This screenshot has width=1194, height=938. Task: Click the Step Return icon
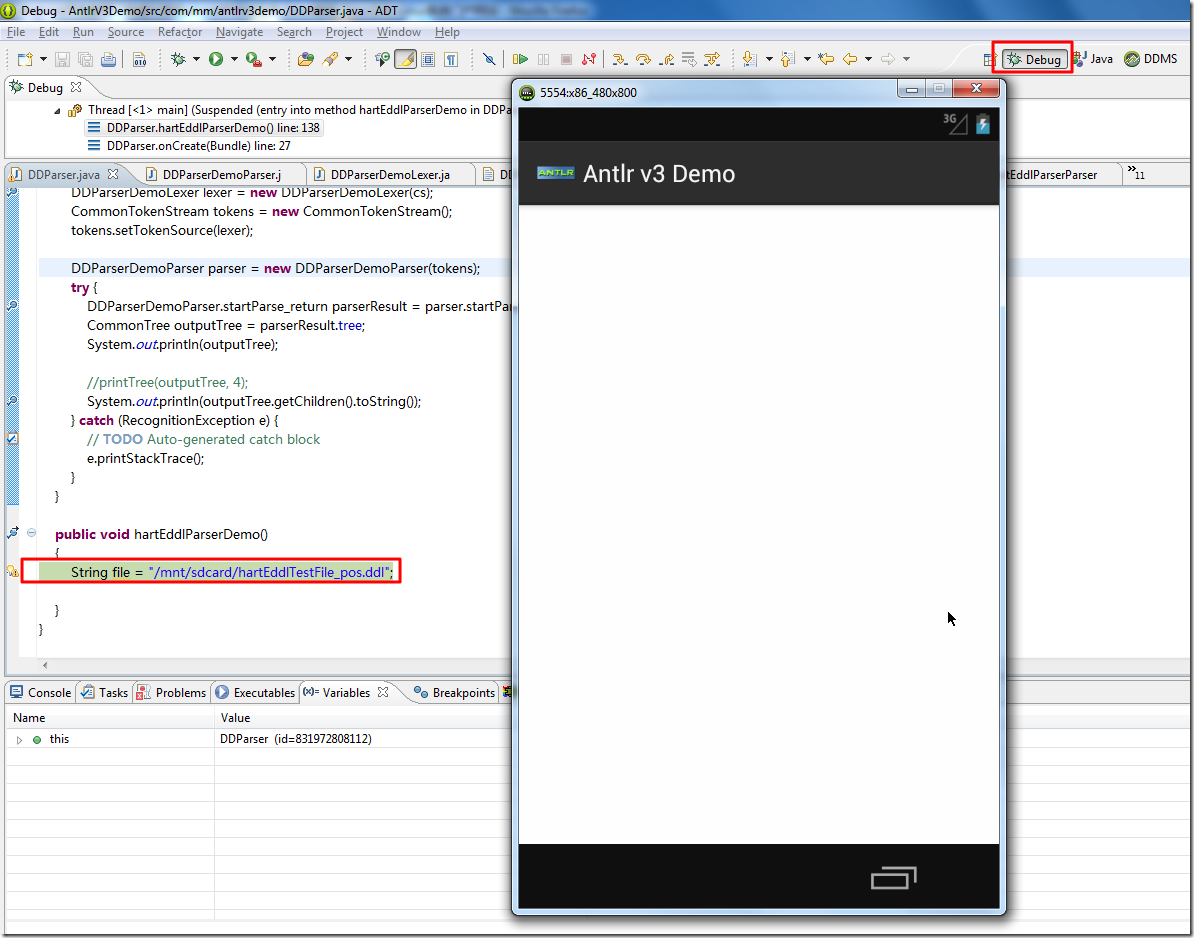pos(666,59)
